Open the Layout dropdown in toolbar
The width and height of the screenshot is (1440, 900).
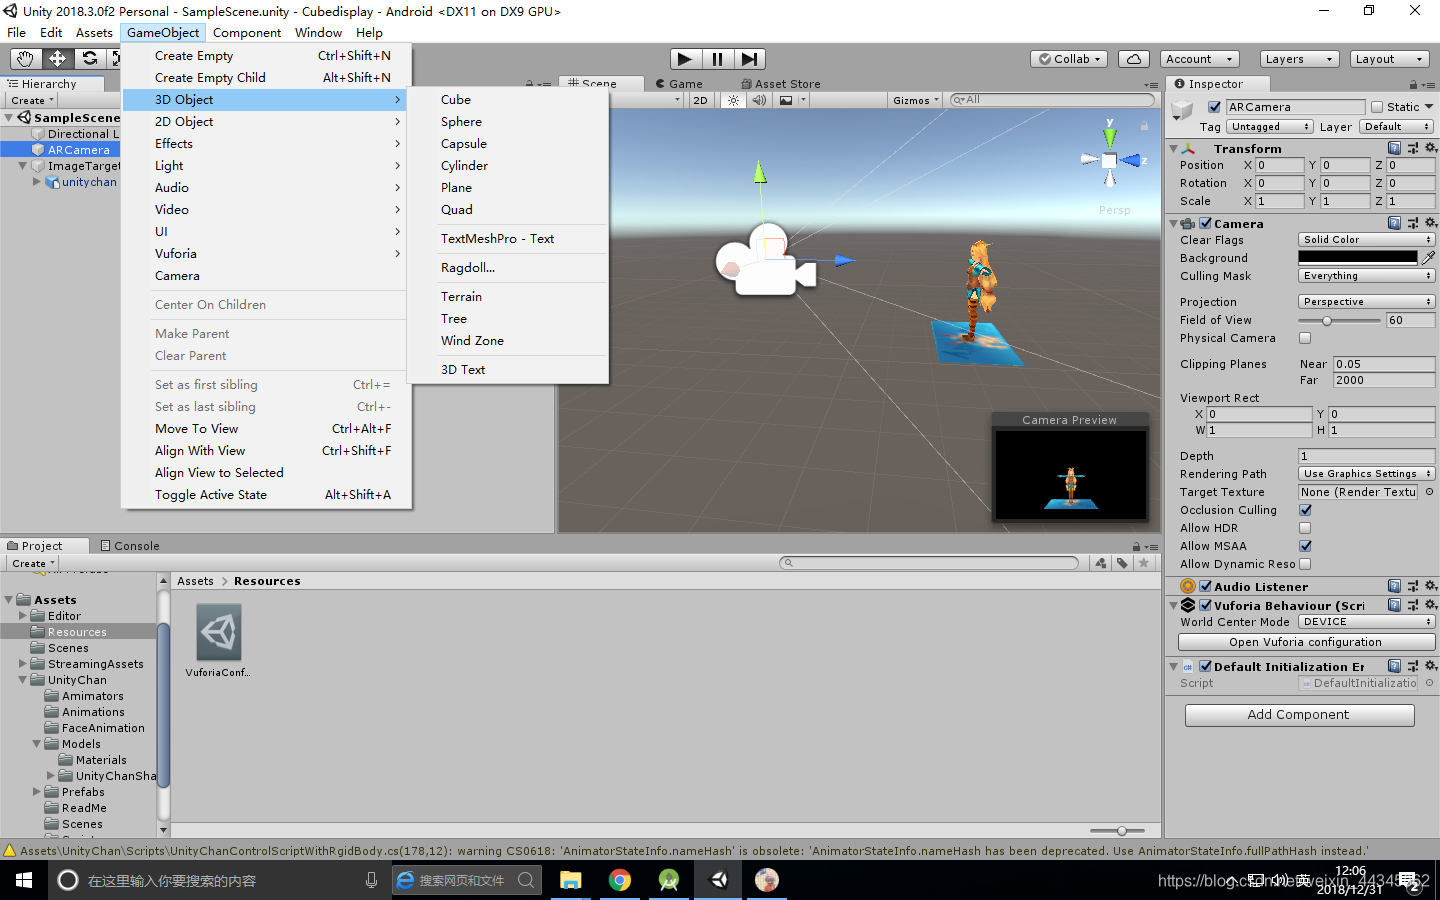click(1389, 59)
